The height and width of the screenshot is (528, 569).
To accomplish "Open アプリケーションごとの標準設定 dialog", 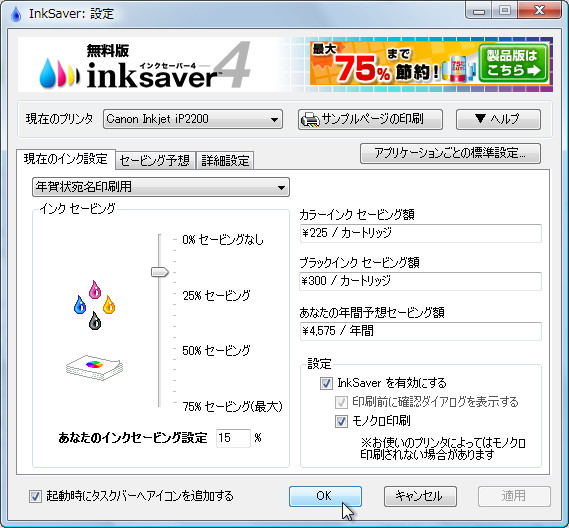I will click(450, 154).
